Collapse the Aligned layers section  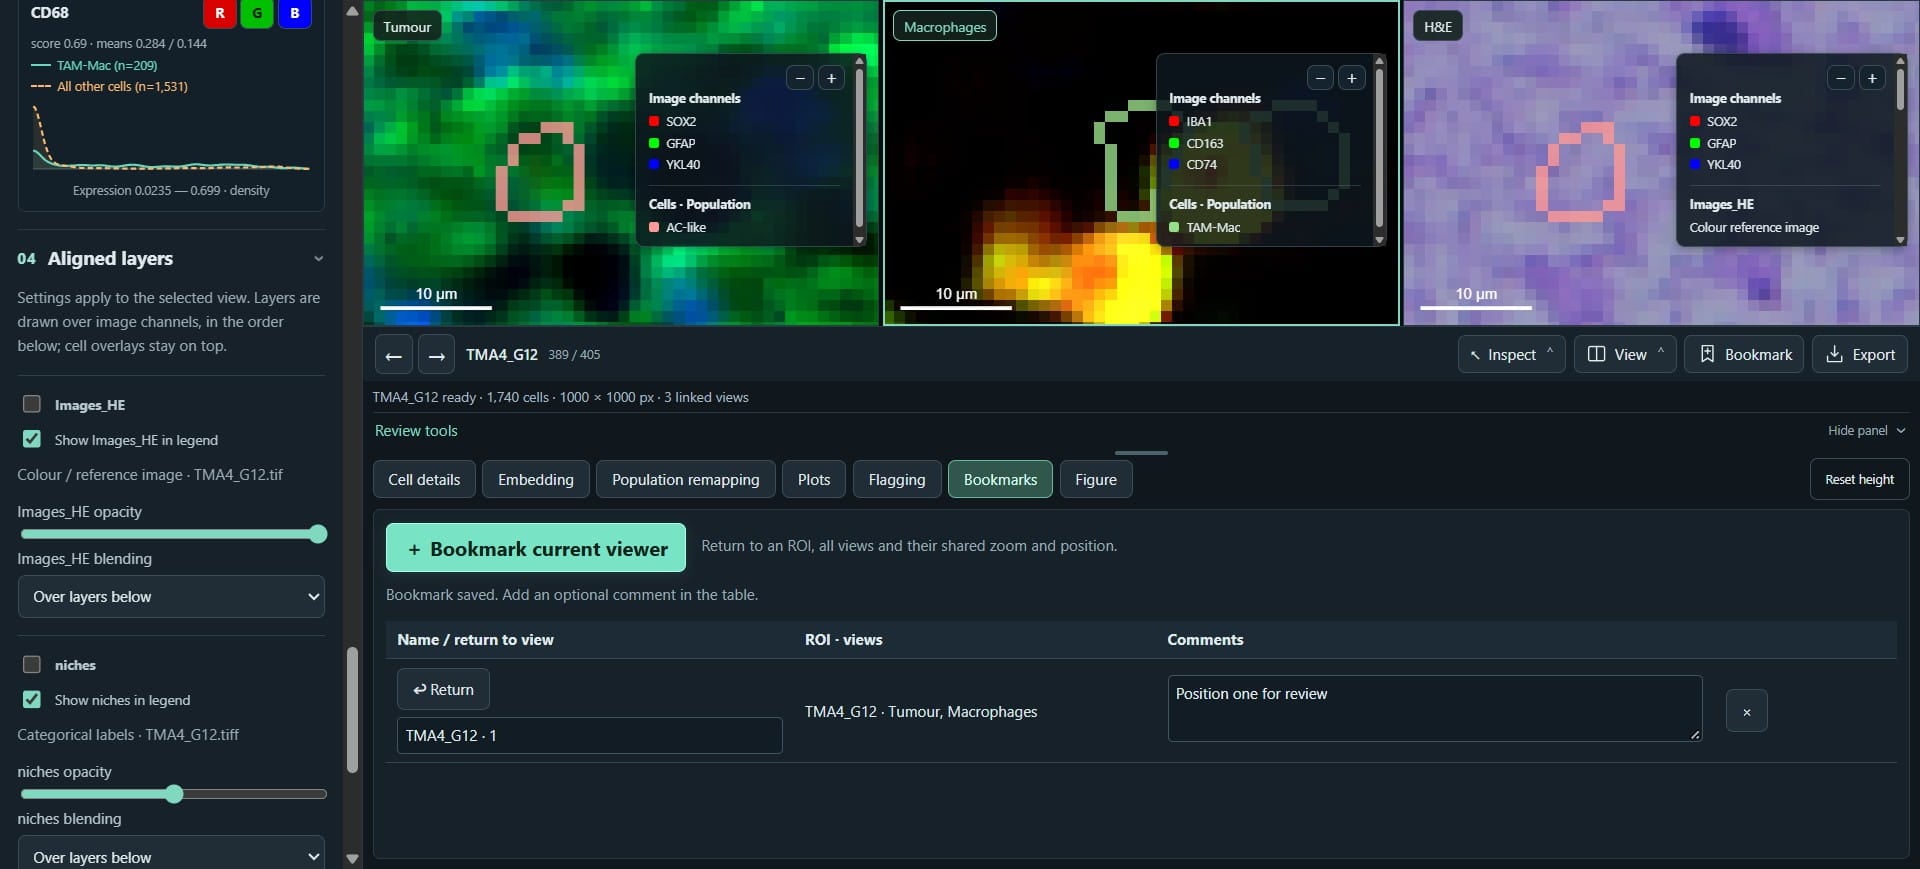click(318, 259)
